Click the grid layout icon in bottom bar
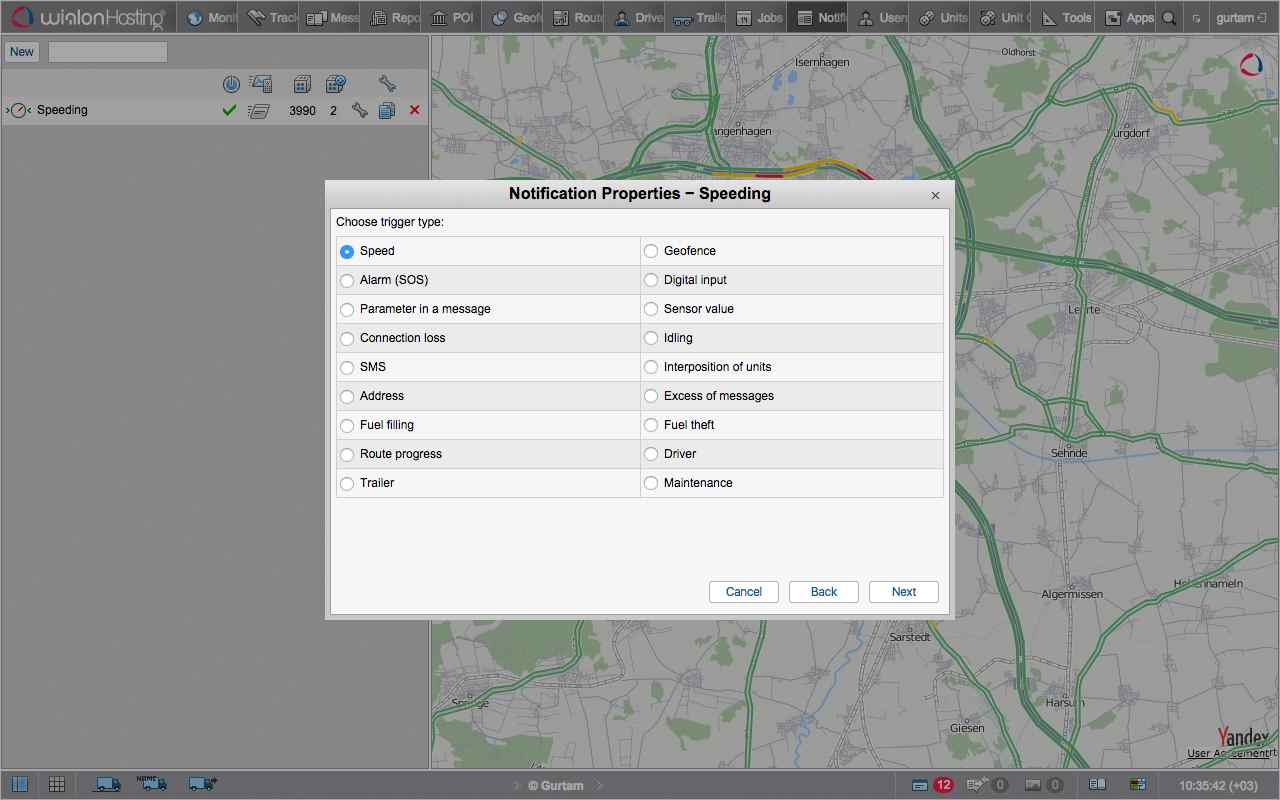The image size is (1280, 800). click(x=57, y=785)
